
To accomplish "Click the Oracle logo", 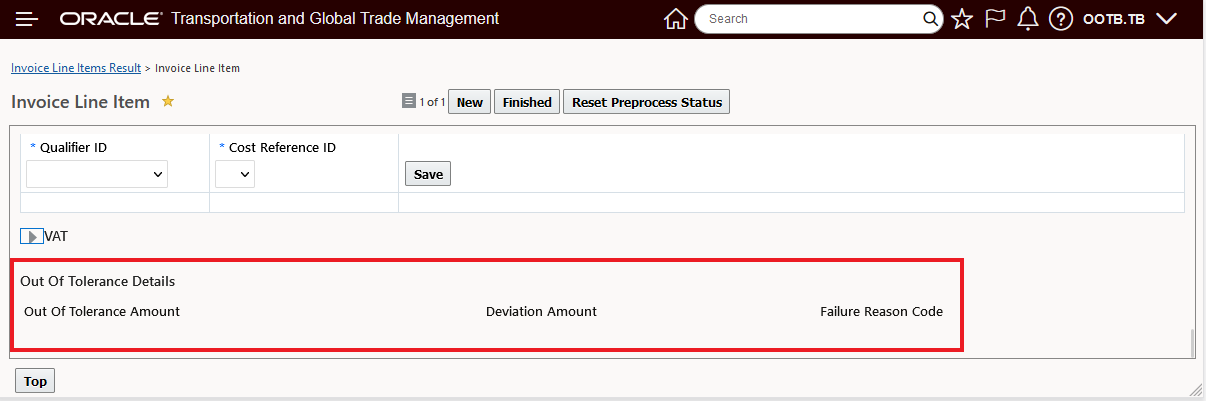I will point(110,19).
